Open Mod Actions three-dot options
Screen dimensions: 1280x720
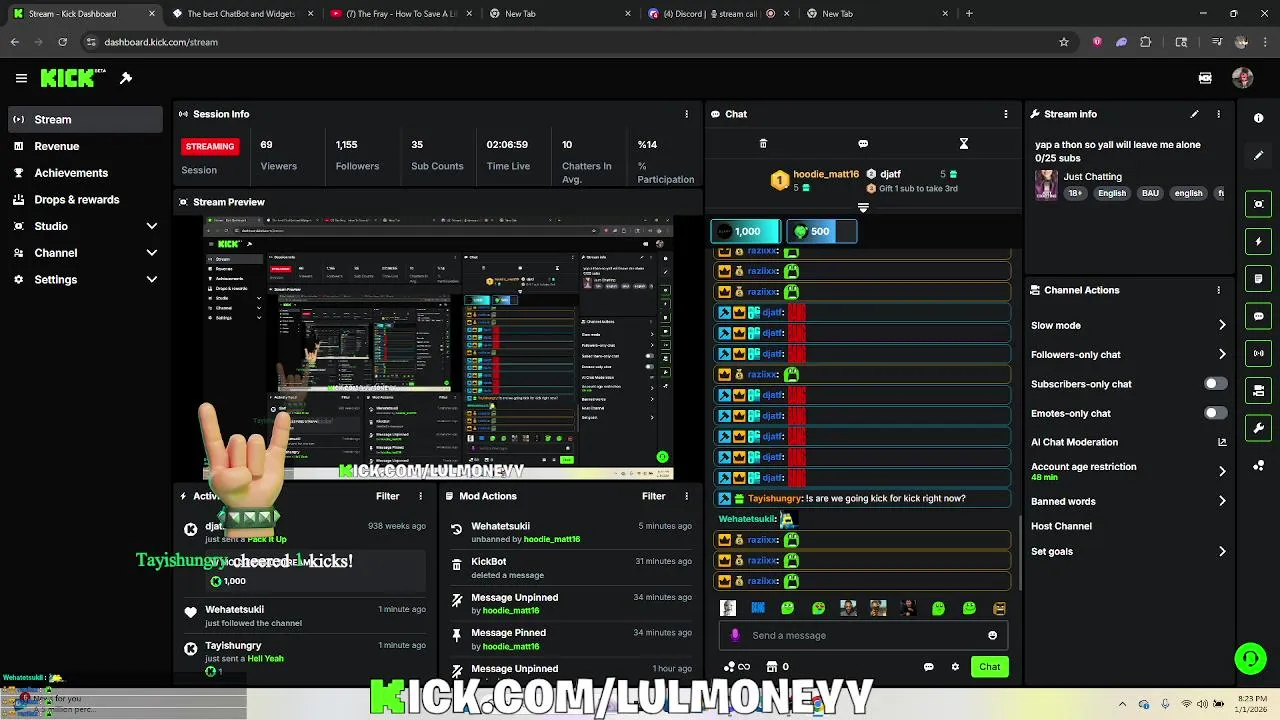coord(686,496)
